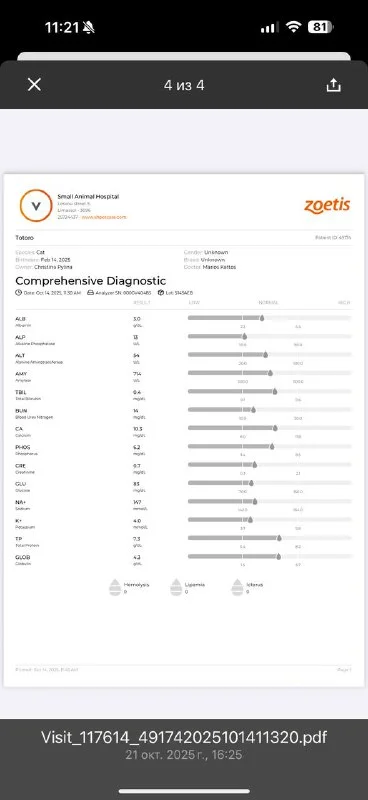Tap the share icon in header
The height and width of the screenshot is (800, 368).
pos(333,85)
